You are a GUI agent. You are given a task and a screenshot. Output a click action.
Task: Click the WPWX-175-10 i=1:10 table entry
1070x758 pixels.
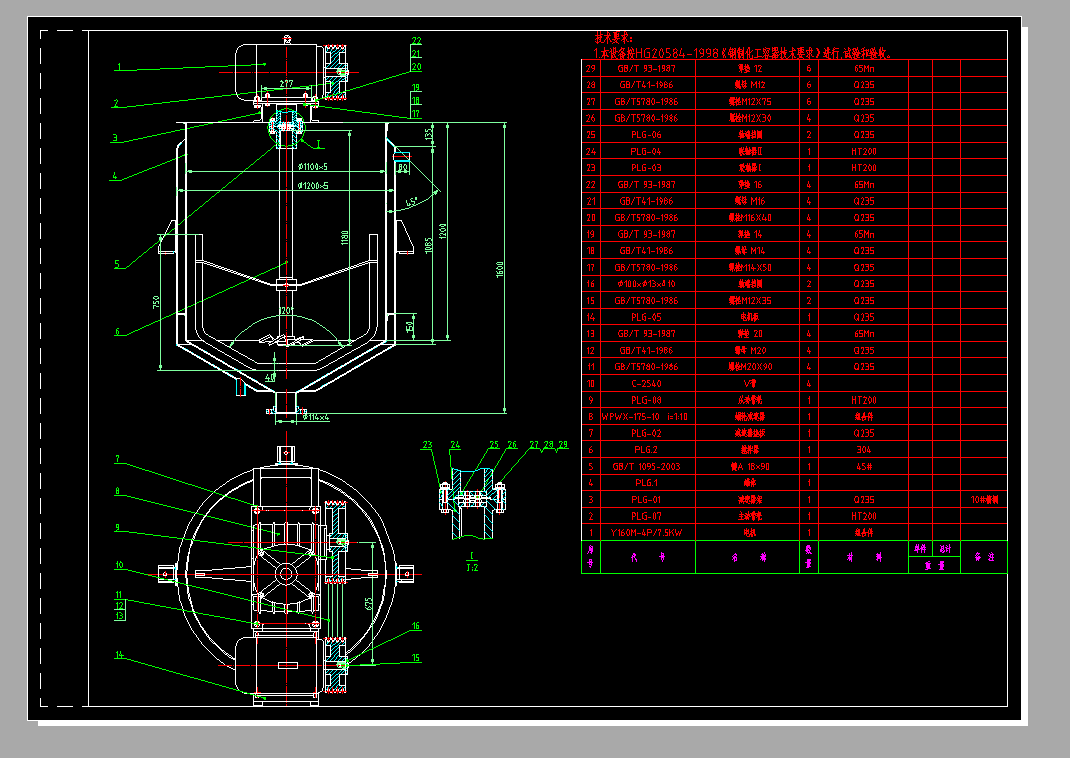click(645, 416)
